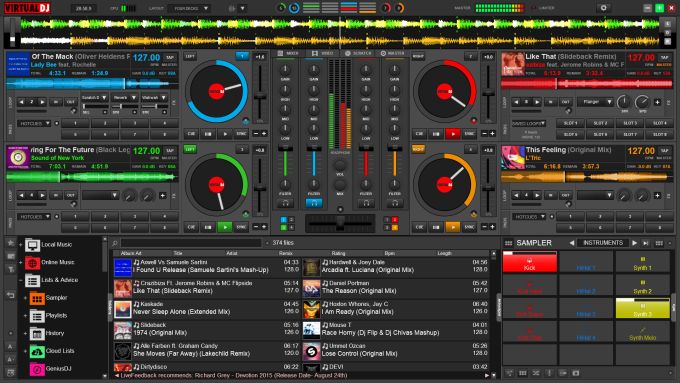The height and width of the screenshot is (383, 680).
Task: Click the search input field in browser
Action: coord(191,243)
